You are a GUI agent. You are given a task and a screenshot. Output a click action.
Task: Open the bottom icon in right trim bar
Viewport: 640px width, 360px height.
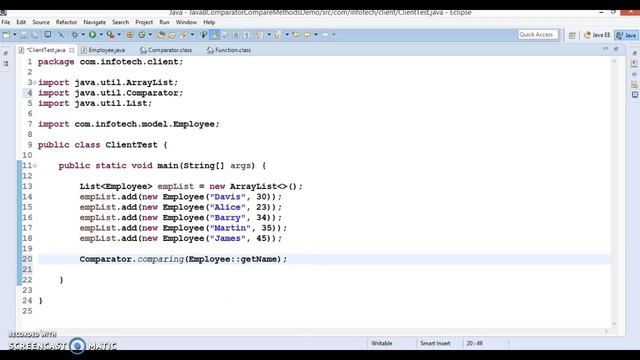pyautogui.click(x=634, y=95)
